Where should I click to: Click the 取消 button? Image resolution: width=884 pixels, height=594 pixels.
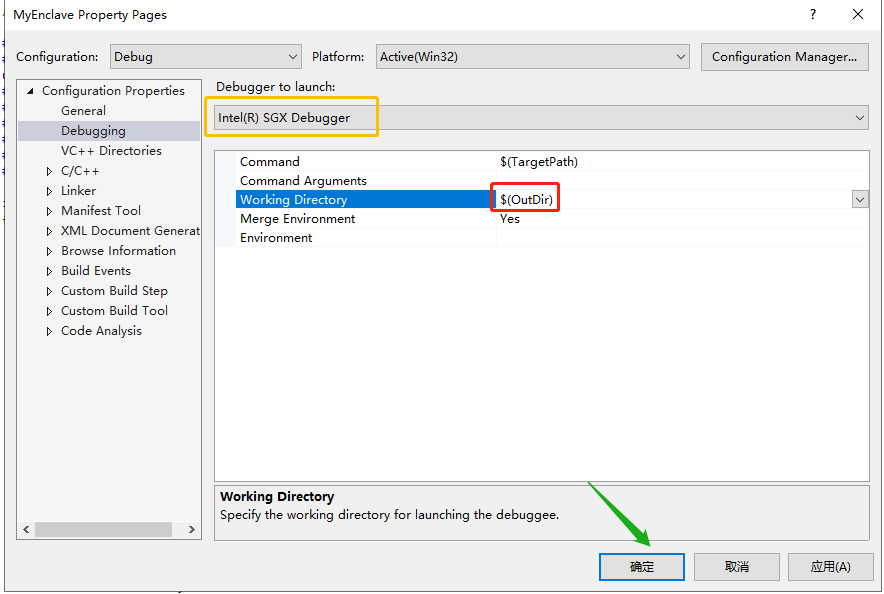[x=736, y=566]
